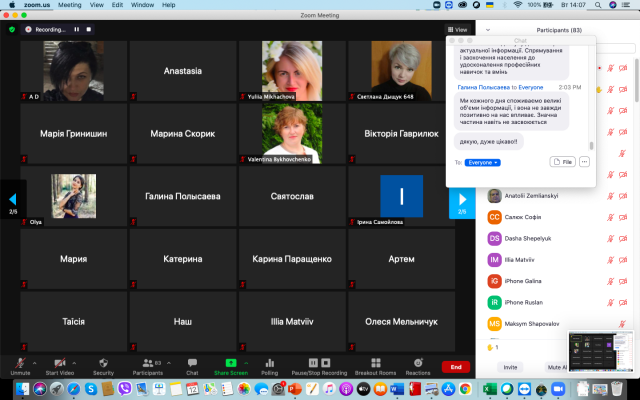640x400 pixels.
Task: Pause recording in top recording indicator
Action: [76, 29]
